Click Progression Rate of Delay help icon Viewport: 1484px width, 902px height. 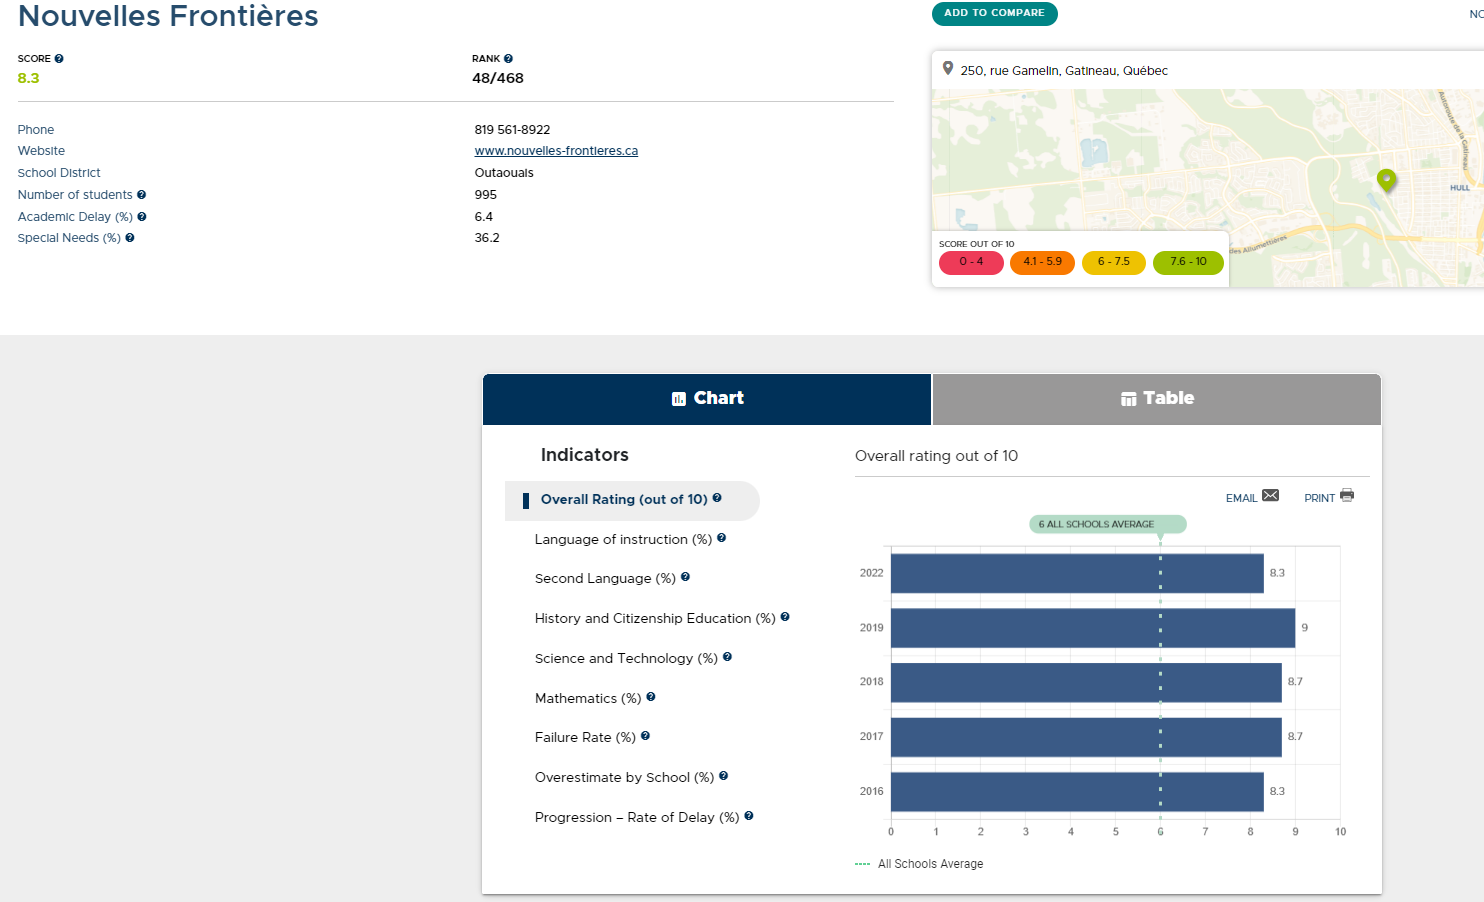tap(749, 816)
